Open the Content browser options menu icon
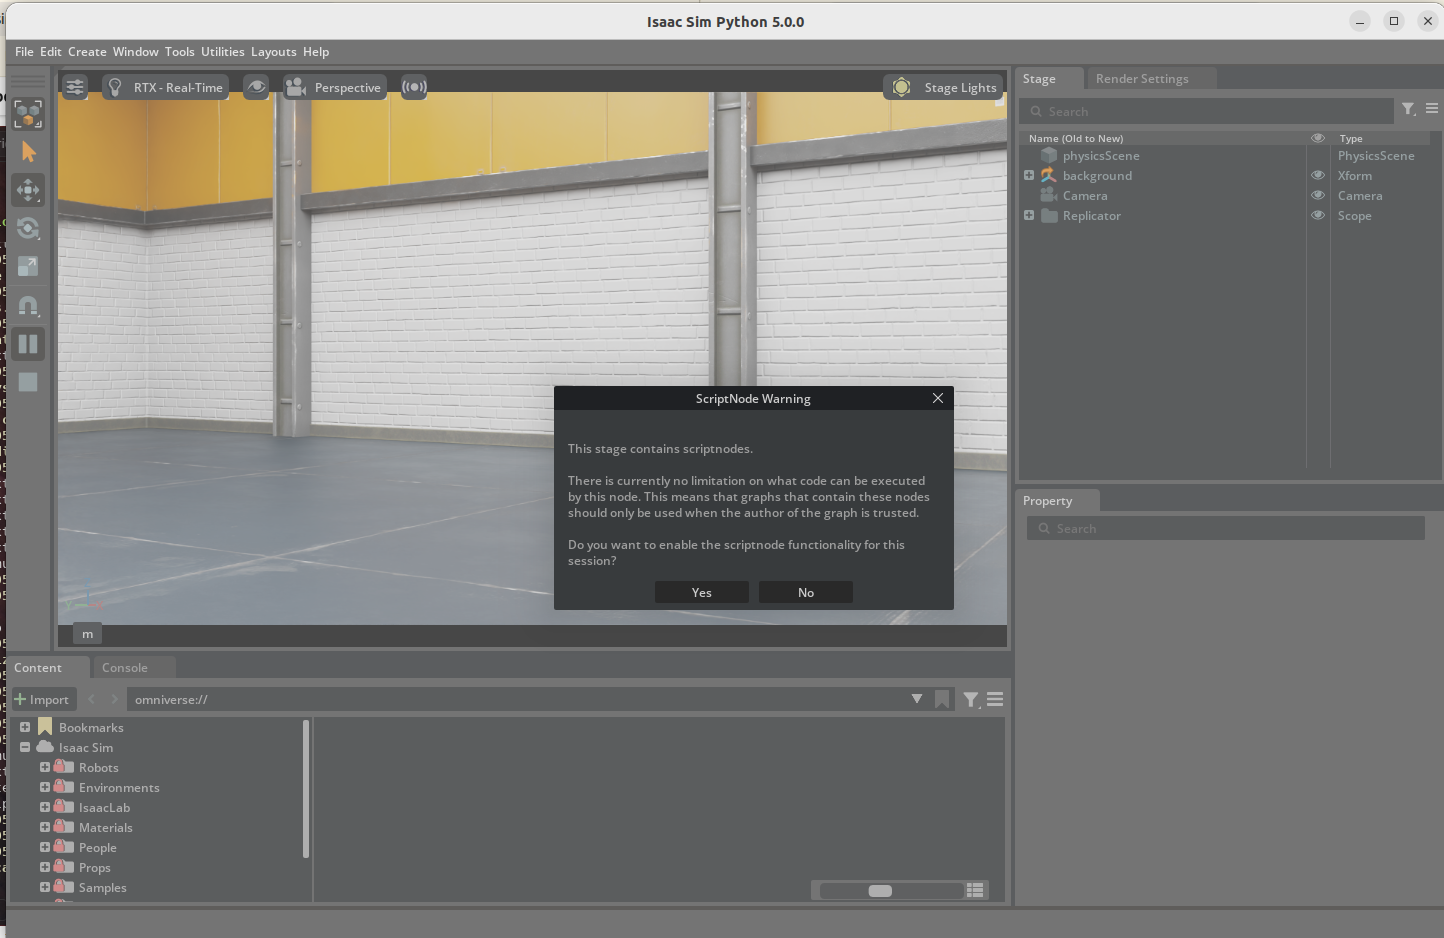The width and height of the screenshot is (1444, 938). (995, 700)
